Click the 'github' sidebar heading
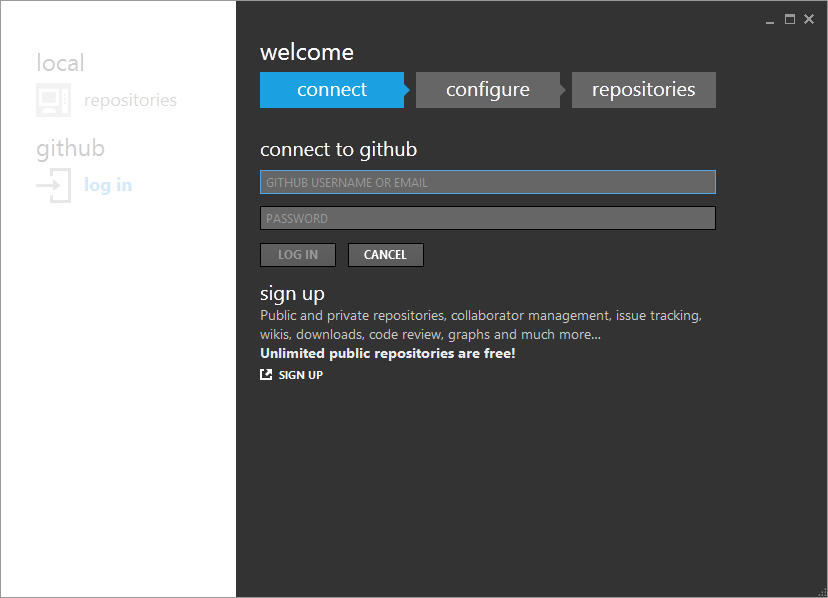Screen dimensions: 828x598 point(70,149)
